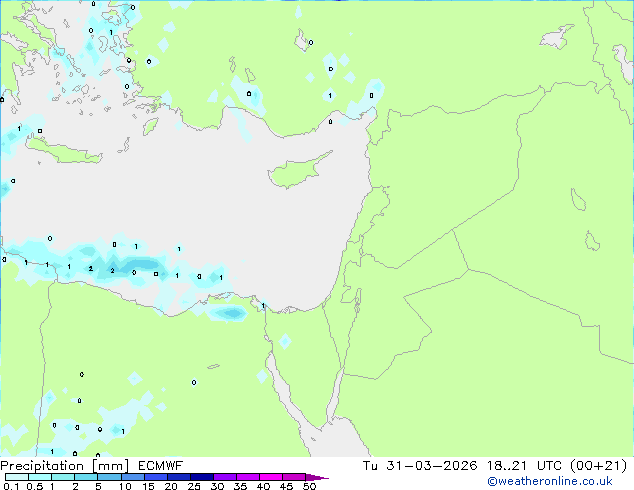This screenshot has height=490, width=634.
Task: Click the '0.1' legend scale label
Action: [x=11, y=486]
